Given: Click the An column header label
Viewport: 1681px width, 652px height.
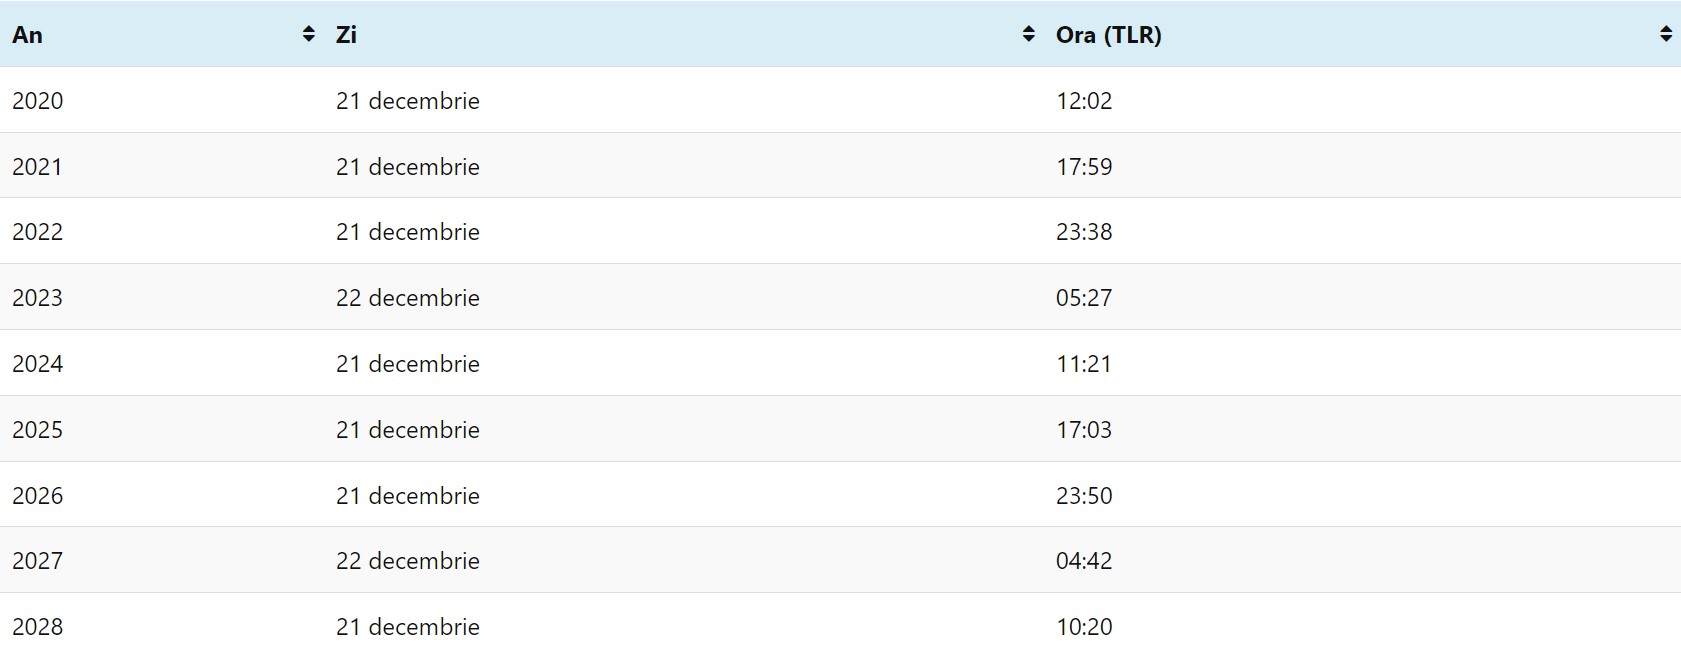Looking at the screenshot, I should tap(27, 35).
